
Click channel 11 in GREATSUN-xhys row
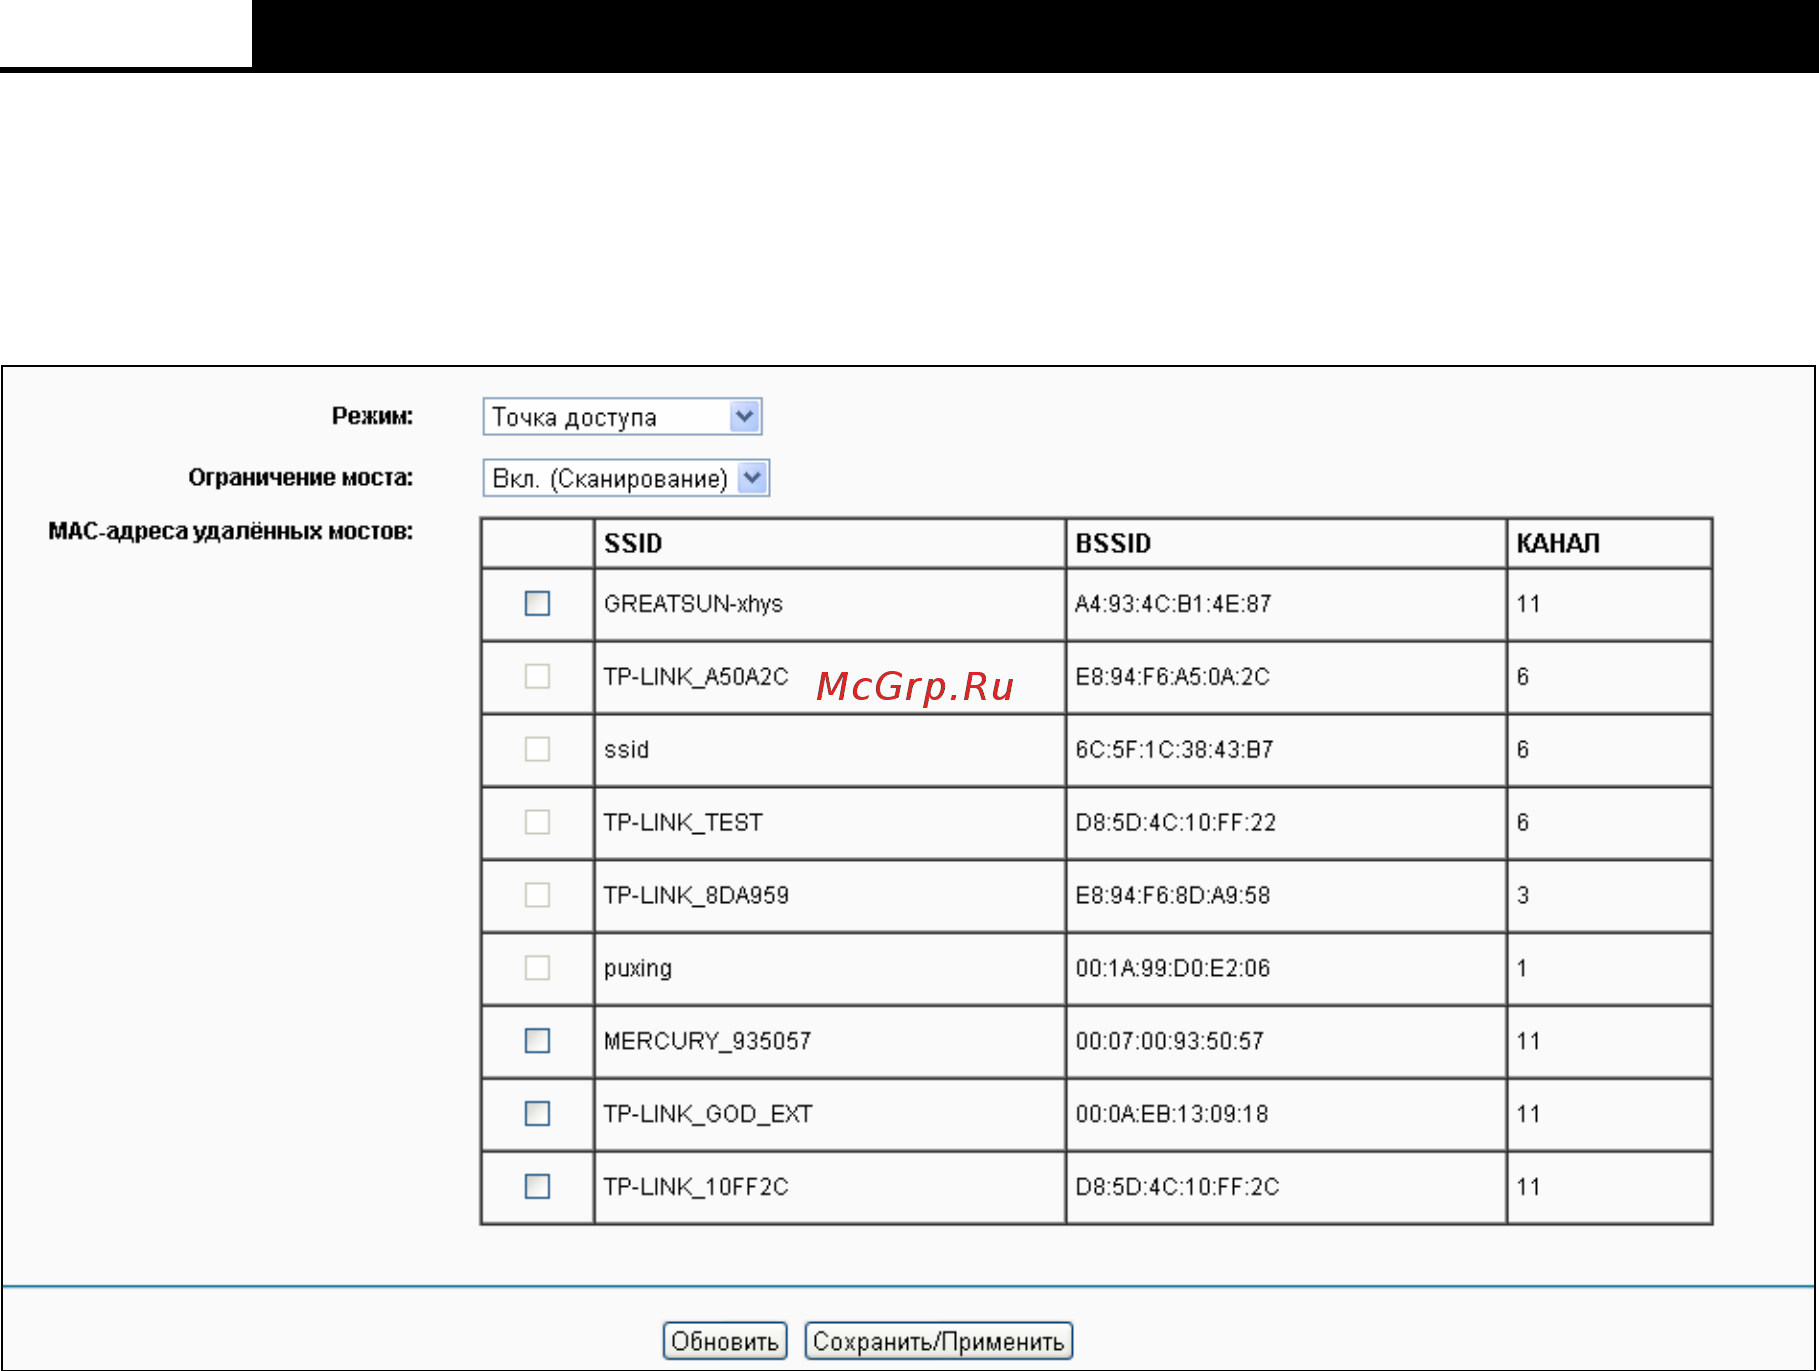point(1528,604)
